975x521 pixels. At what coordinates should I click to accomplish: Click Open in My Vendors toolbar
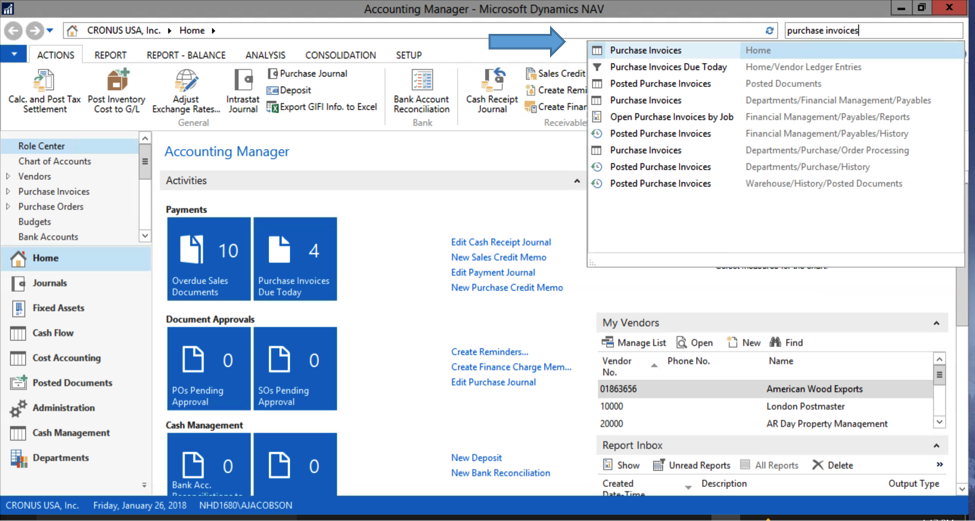coord(695,343)
